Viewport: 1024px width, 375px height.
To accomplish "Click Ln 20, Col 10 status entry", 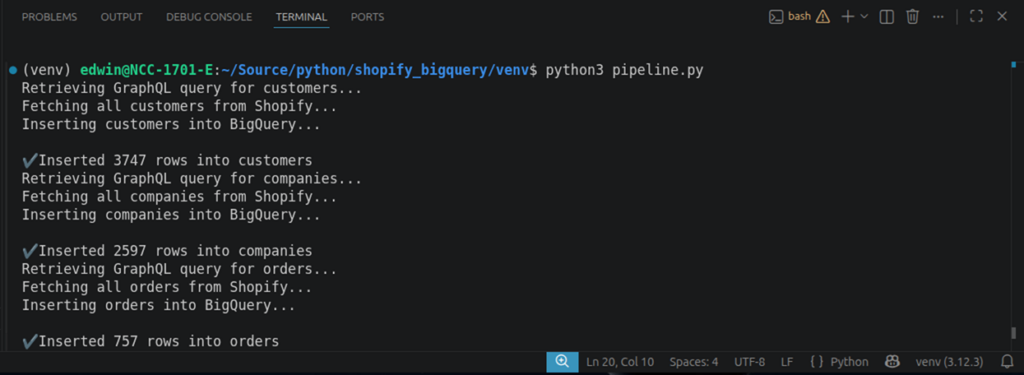I will [x=620, y=362].
